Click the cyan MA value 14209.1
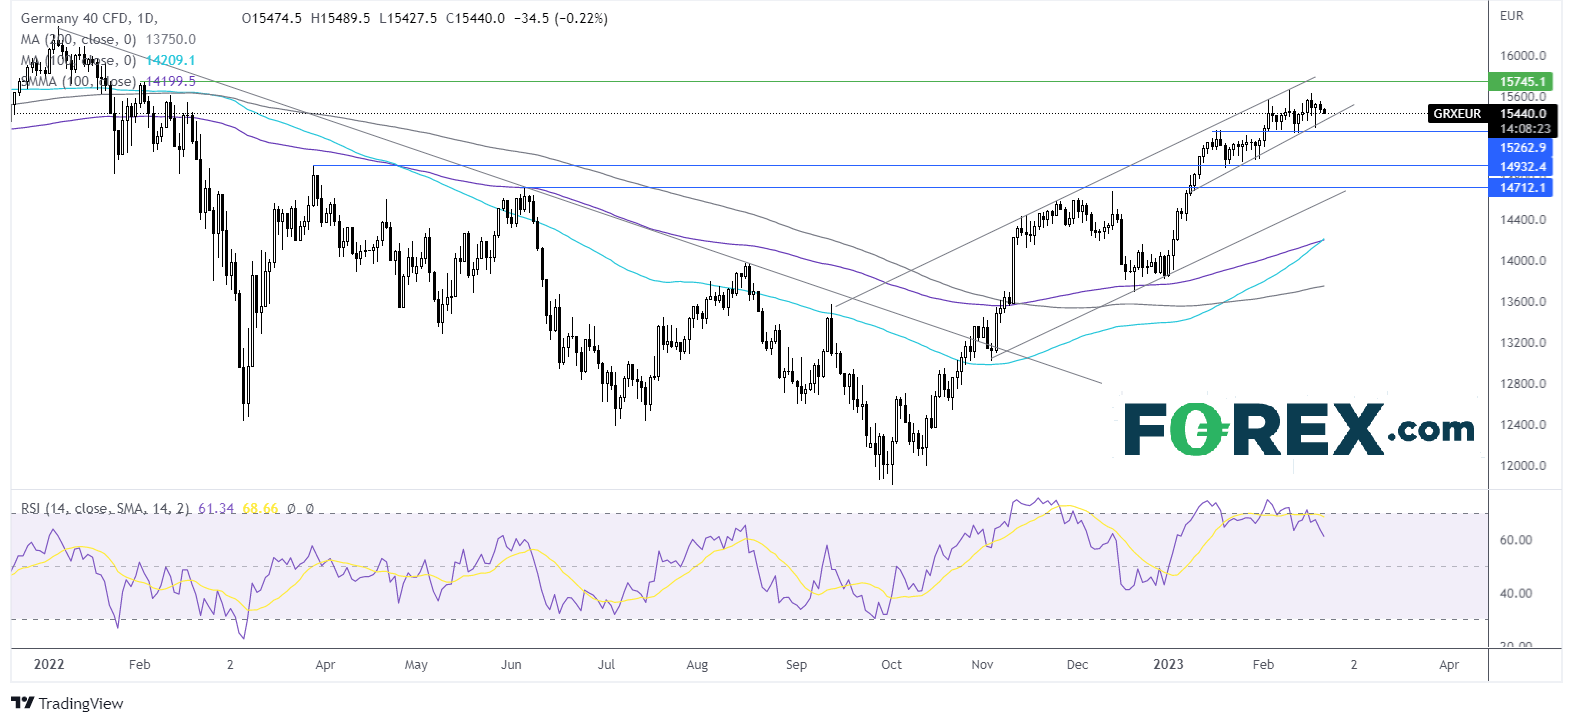This screenshot has width=1574, height=724. [171, 60]
